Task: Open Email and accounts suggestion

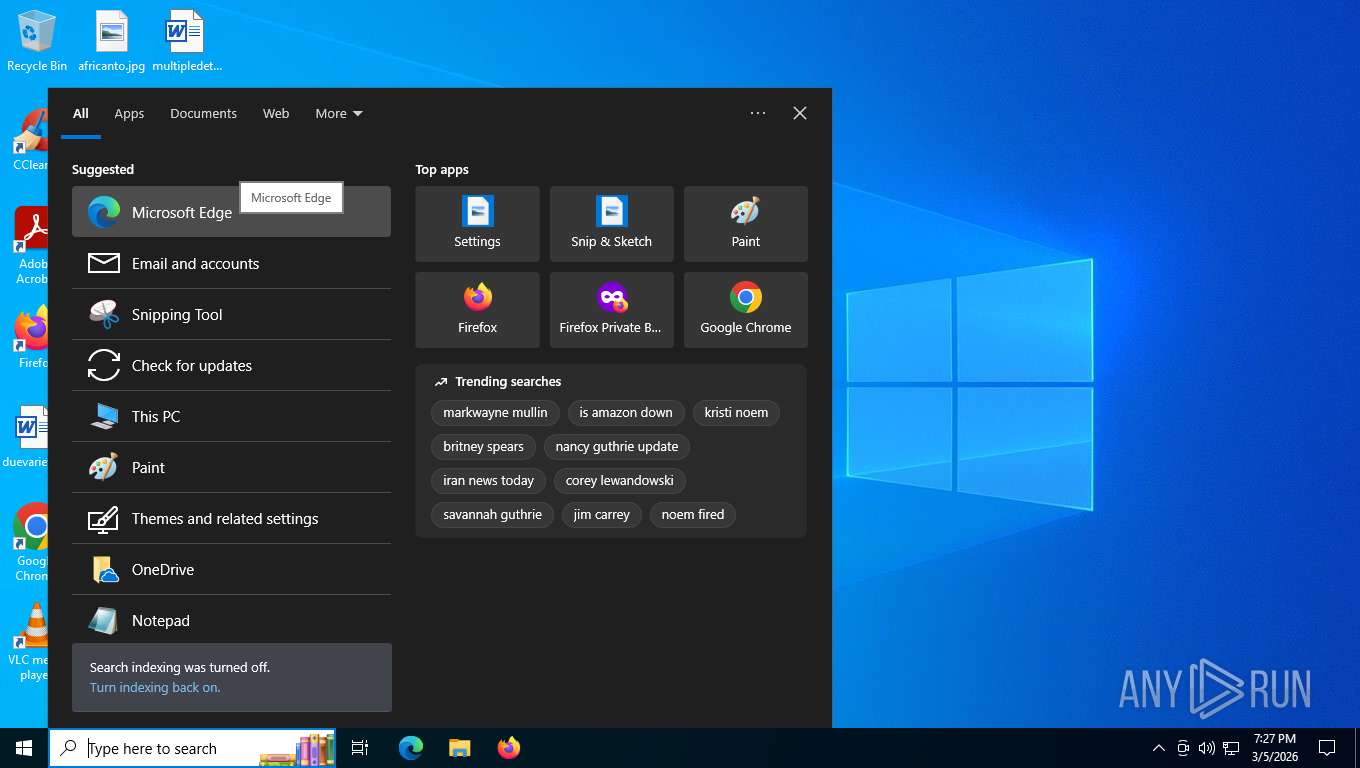Action: (231, 263)
